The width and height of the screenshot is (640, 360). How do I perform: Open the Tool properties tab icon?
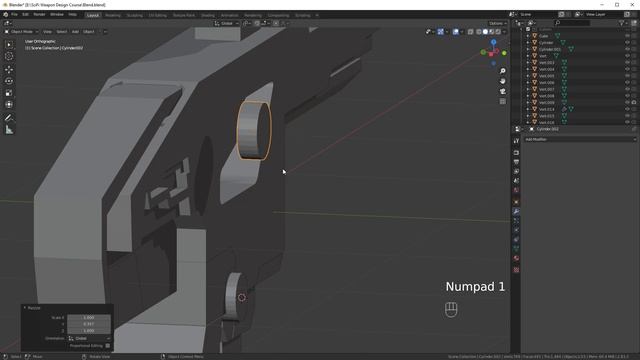coord(516,141)
